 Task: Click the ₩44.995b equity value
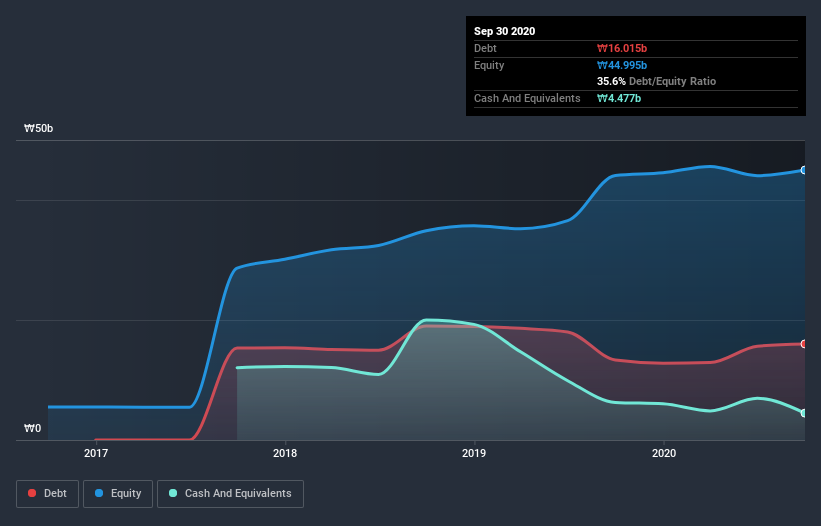[622, 65]
